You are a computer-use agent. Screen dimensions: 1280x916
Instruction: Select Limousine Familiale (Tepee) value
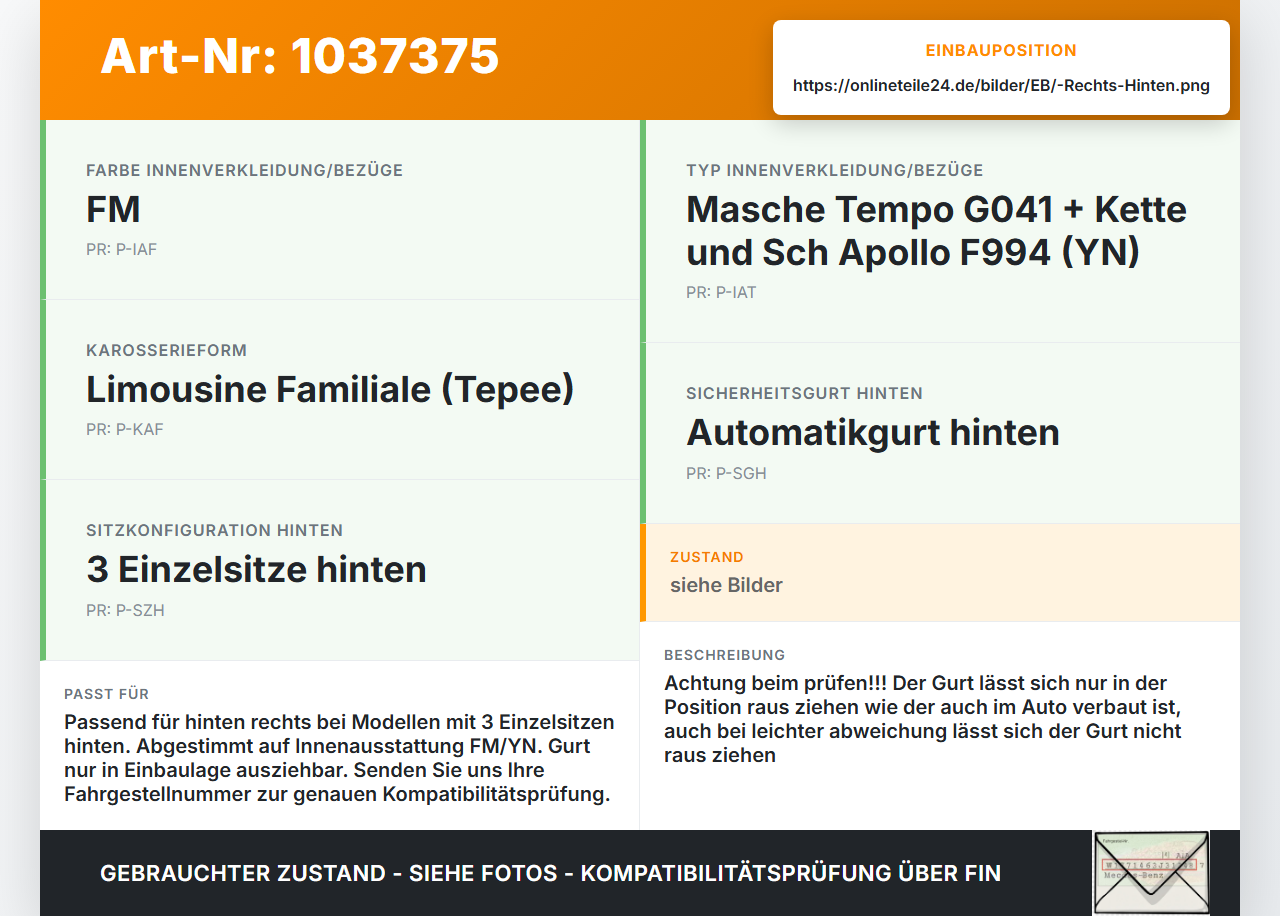[x=330, y=390]
